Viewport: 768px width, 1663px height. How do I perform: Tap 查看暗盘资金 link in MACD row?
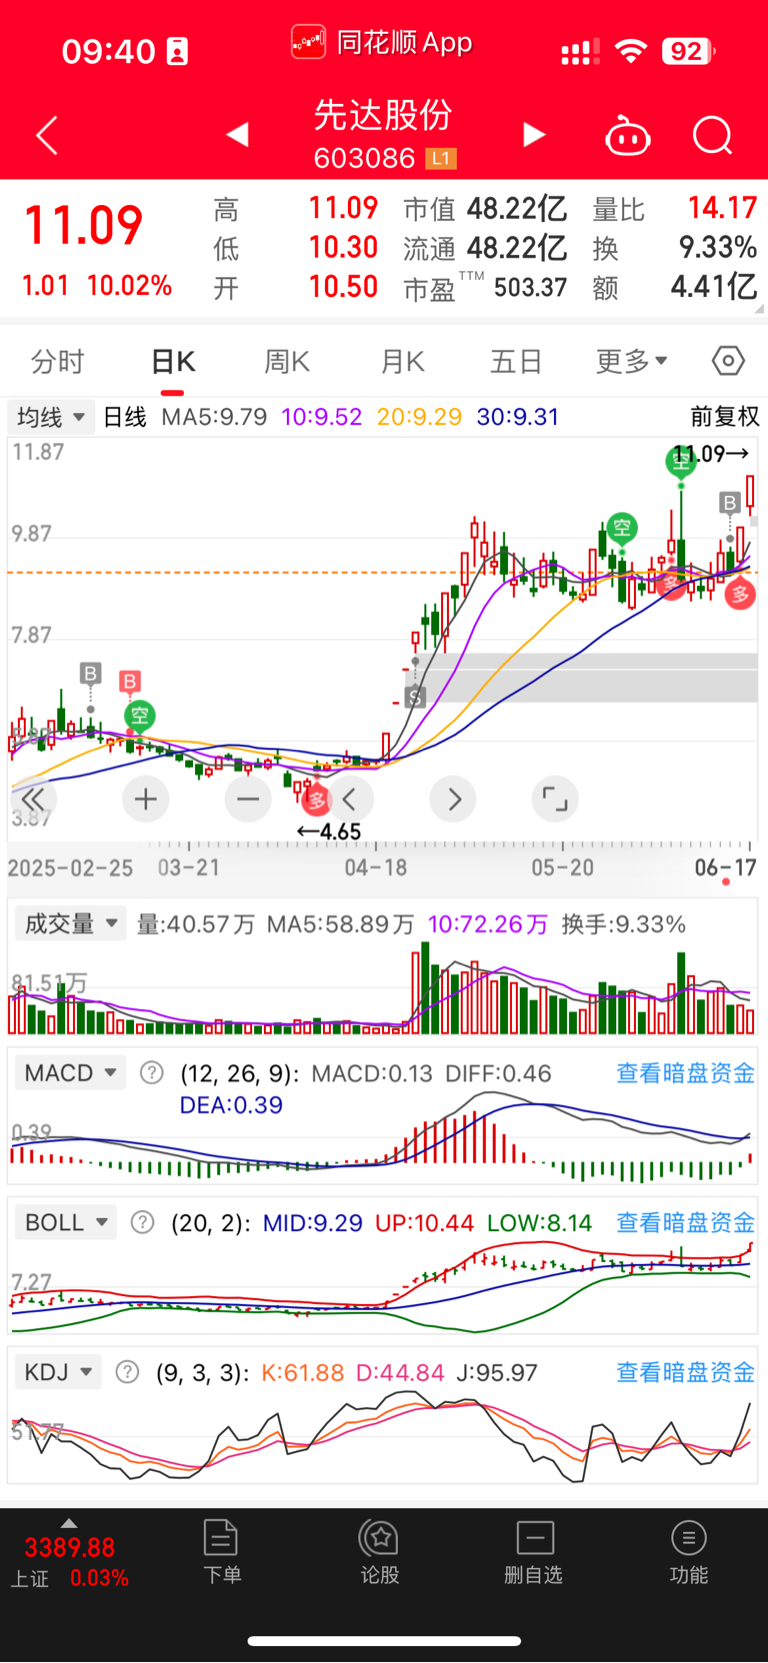click(x=685, y=1073)
